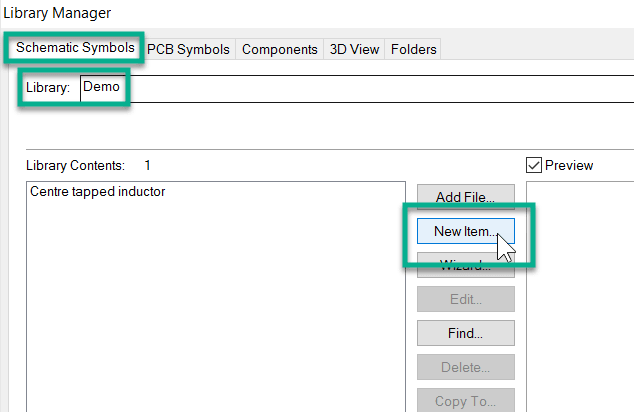Open the Find dialog button

pyautogui.click(x=465, y=333)
